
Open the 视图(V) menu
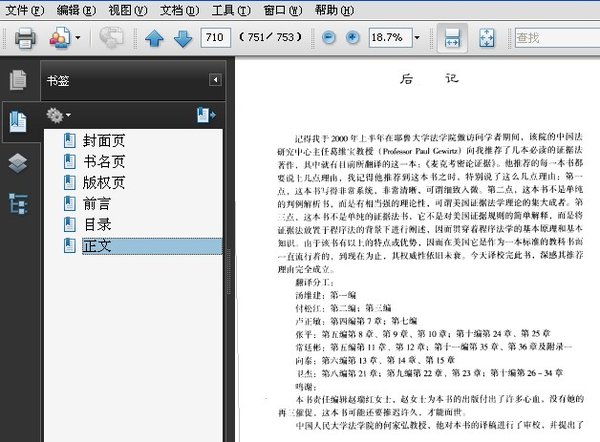point(128,10)
